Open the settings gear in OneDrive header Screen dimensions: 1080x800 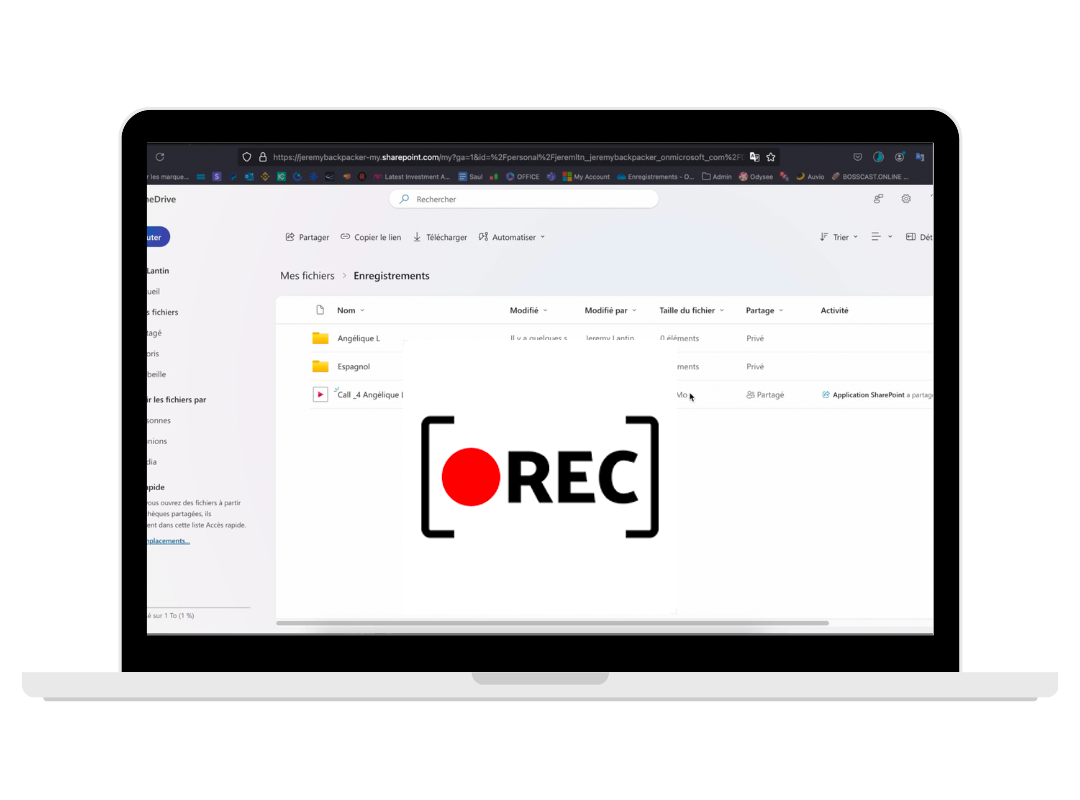pyautogui.click(x=906, y=199)
